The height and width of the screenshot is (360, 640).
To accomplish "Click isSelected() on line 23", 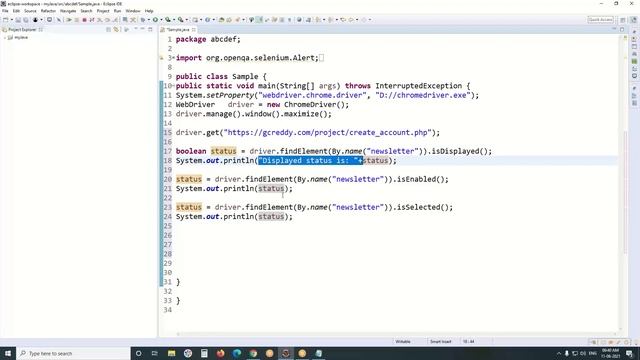I will tap(422, 207).
